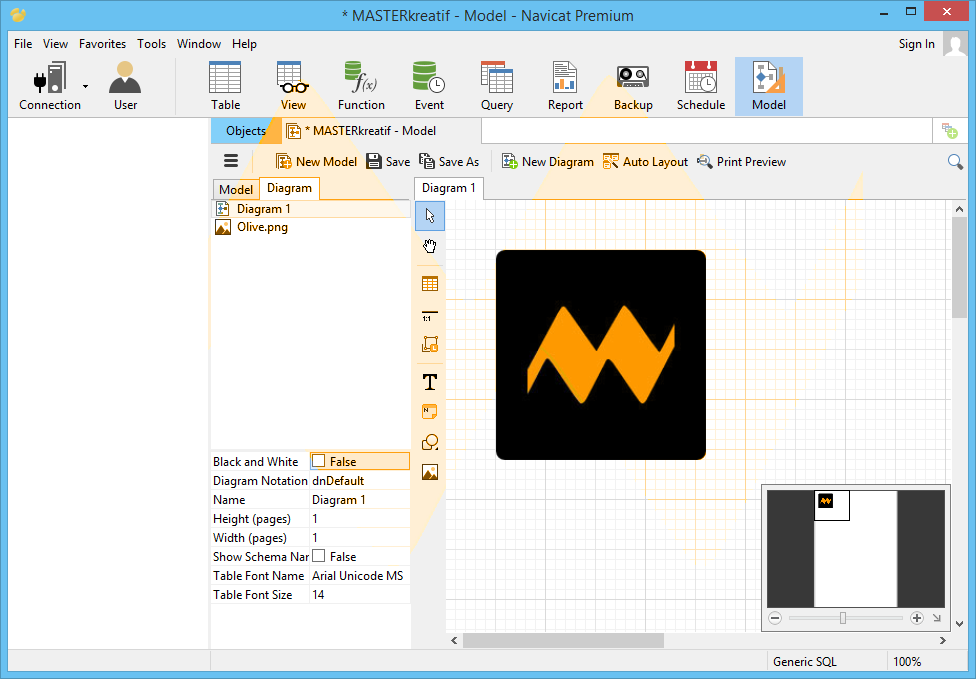
Task: Open the User manager icon
Action: [x=125, y=87]
